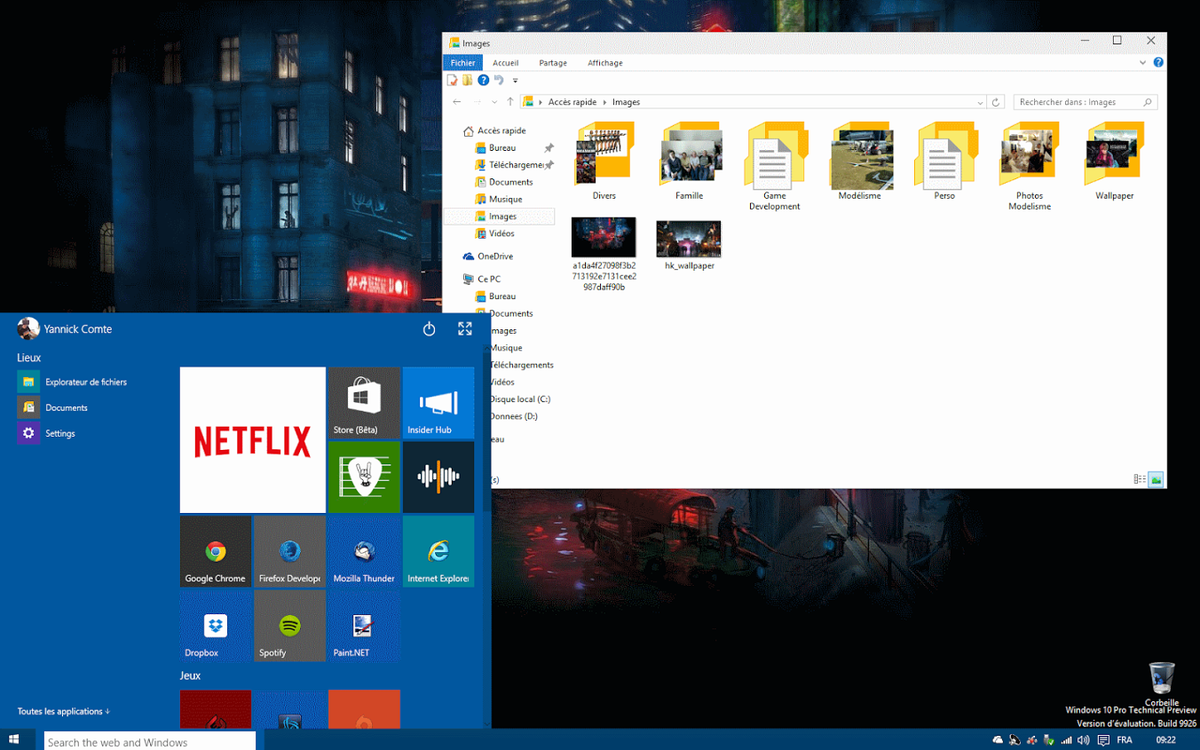Viewport: 1200px width, 750px height.
Task: Open the Accueil ribbon tab
Action: (506, 62)
